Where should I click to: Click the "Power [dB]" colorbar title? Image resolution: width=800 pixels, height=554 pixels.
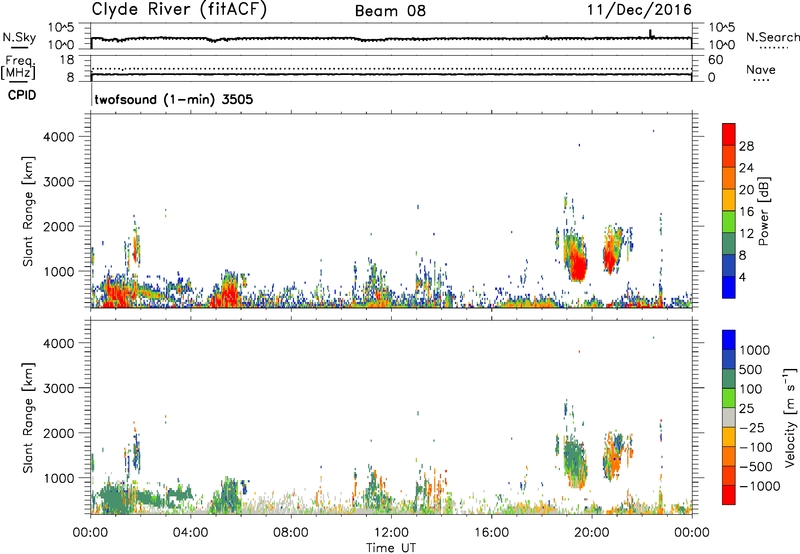pyautogui.click(x=763, y=211)
